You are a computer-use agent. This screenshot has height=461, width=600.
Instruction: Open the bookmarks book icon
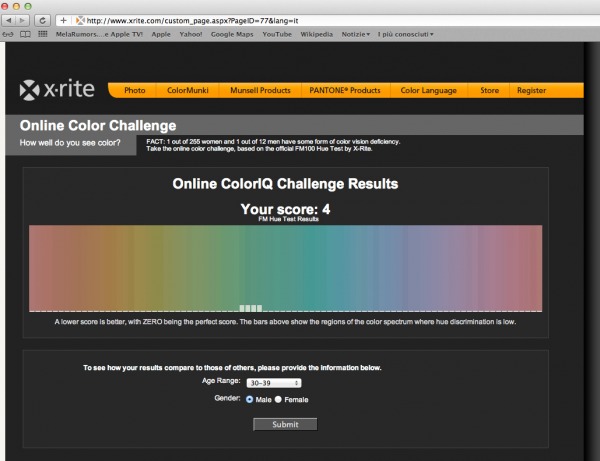(23, 34)
